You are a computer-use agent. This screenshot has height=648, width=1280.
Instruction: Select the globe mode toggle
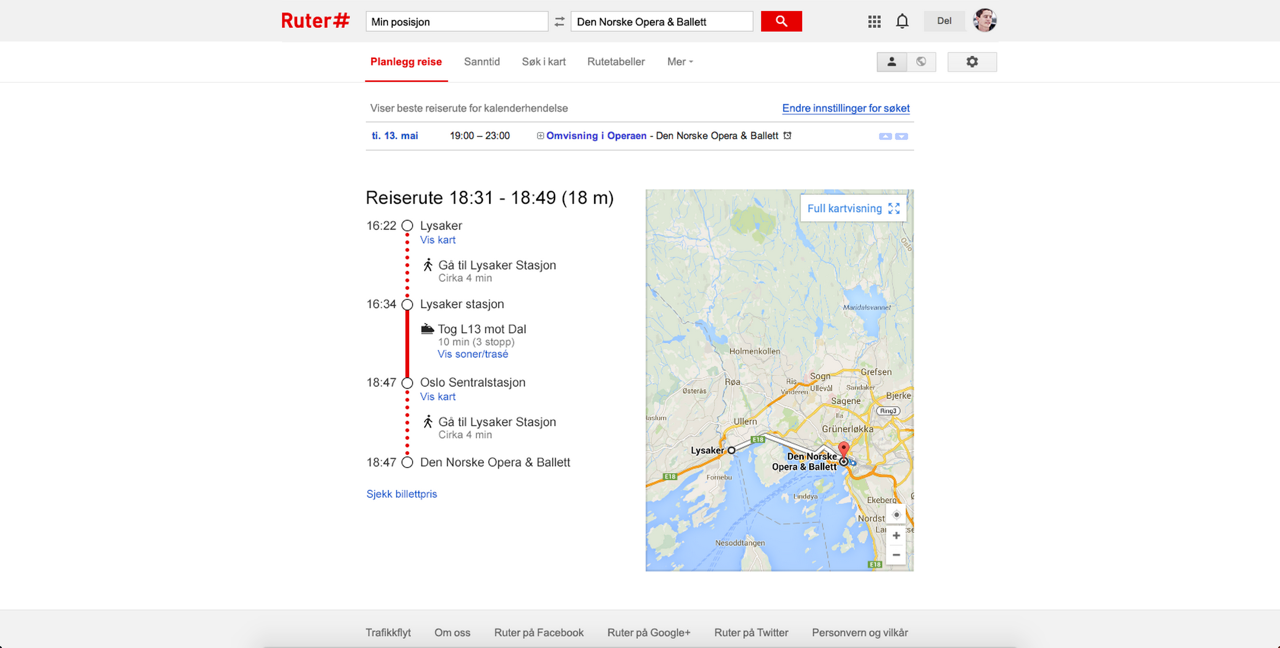(x=922, y=62)
